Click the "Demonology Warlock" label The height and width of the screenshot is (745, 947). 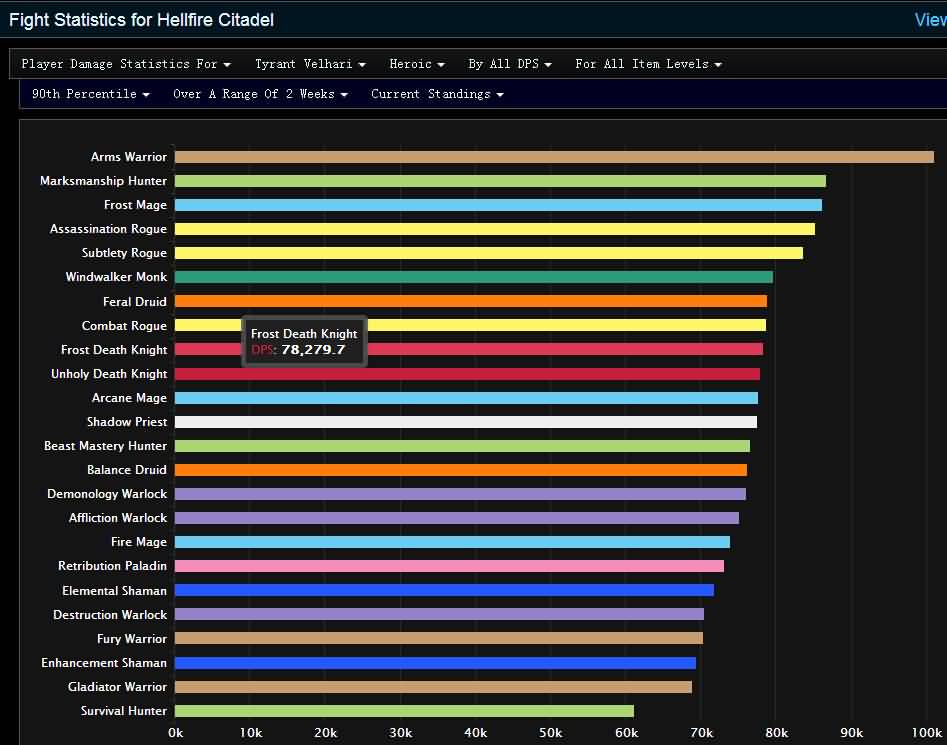pos(108,494)
